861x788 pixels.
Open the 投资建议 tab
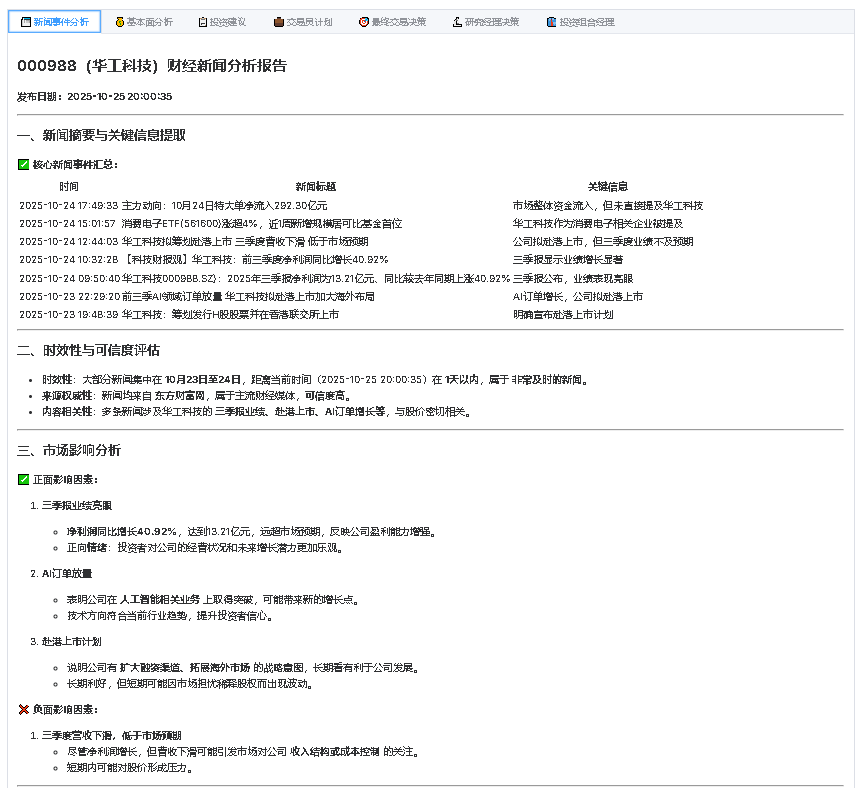222,22
